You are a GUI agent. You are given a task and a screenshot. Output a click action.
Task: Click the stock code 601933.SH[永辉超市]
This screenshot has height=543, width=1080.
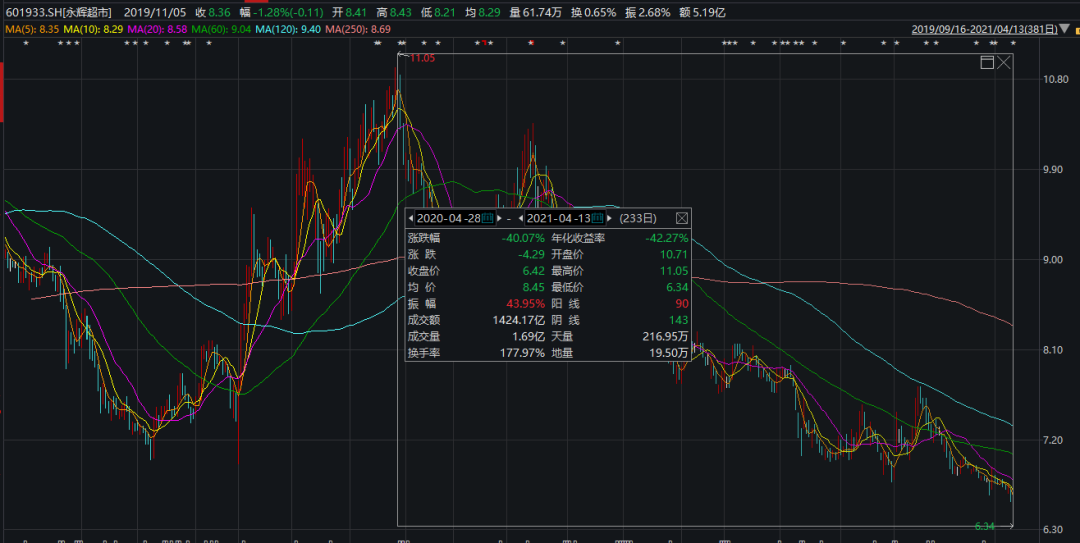pos(59,12)
